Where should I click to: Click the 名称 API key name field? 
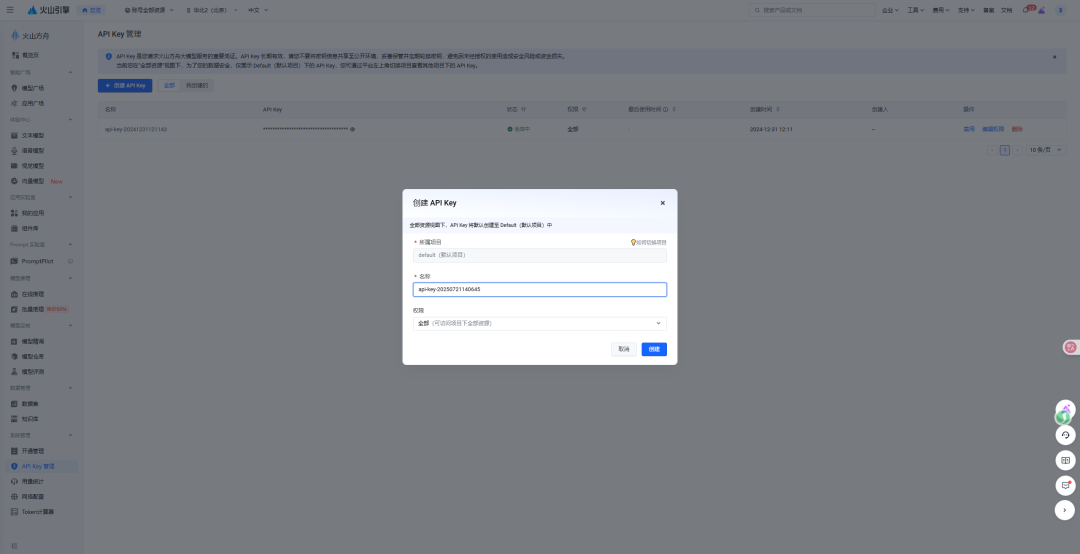tap(540, 289)
